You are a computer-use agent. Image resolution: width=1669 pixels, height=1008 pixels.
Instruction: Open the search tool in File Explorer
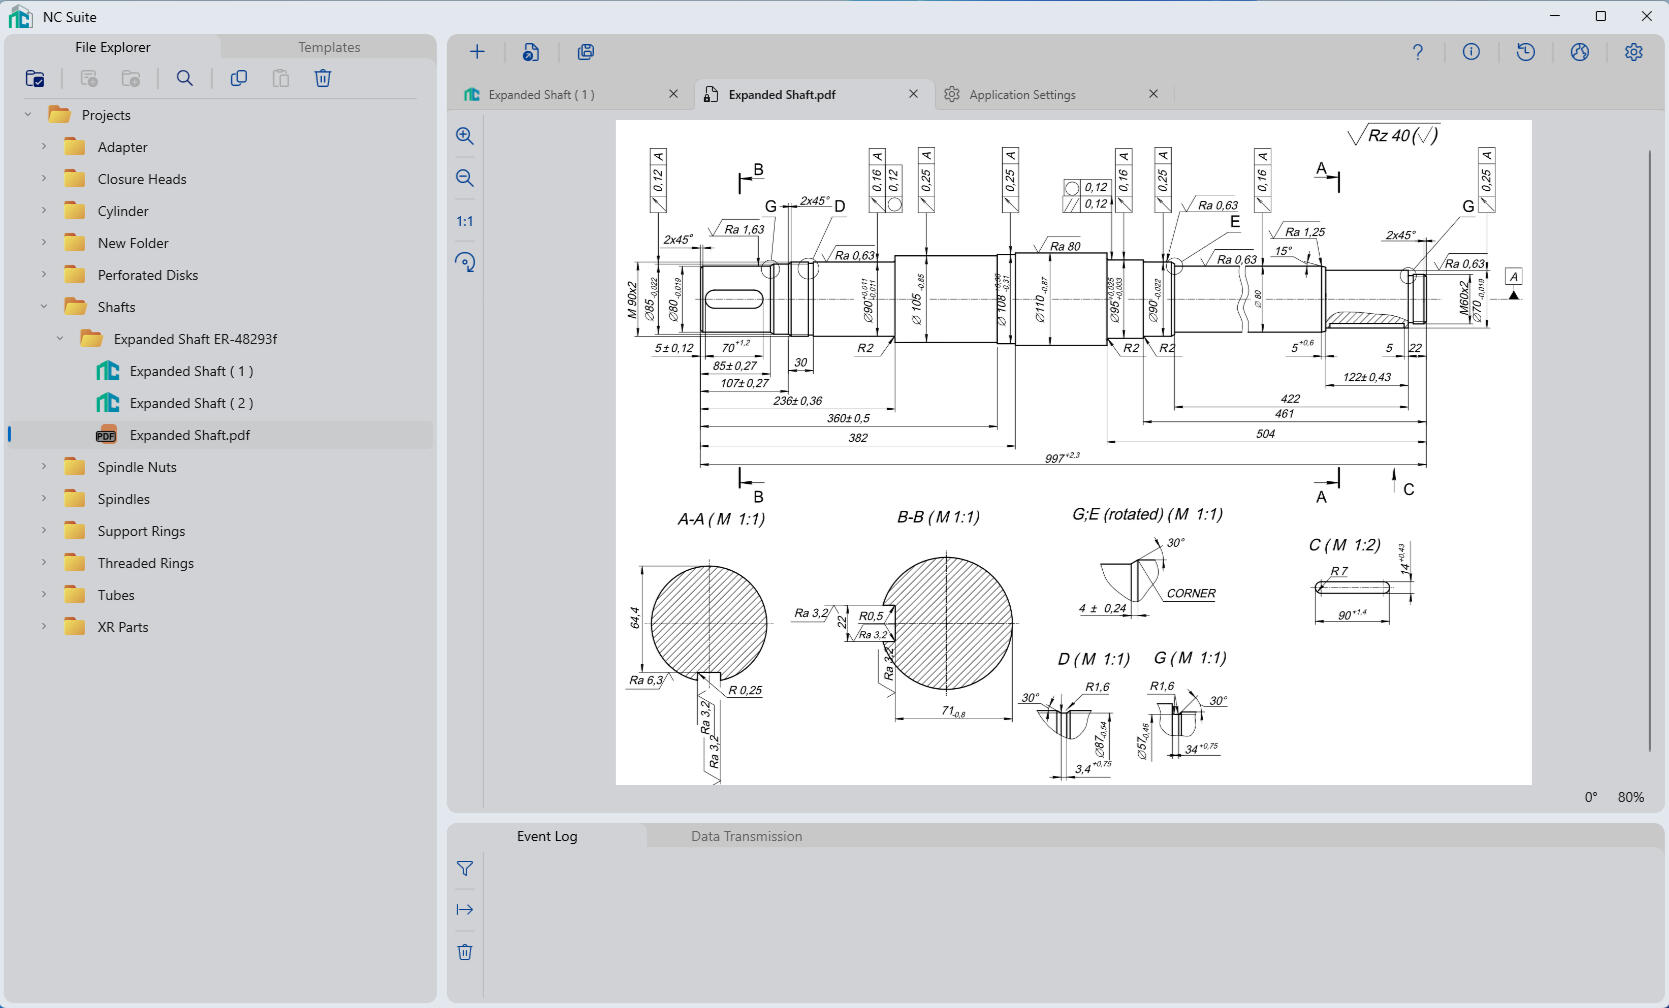coord(185,78)
